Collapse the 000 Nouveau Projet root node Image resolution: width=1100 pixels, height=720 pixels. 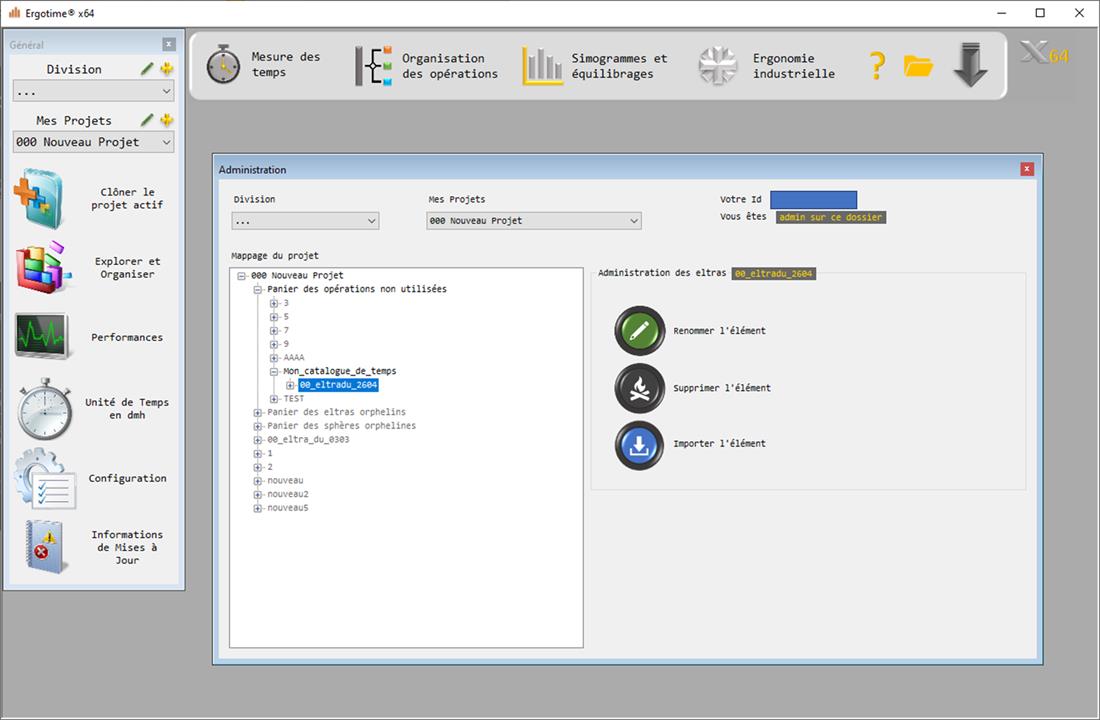[241, 276]
